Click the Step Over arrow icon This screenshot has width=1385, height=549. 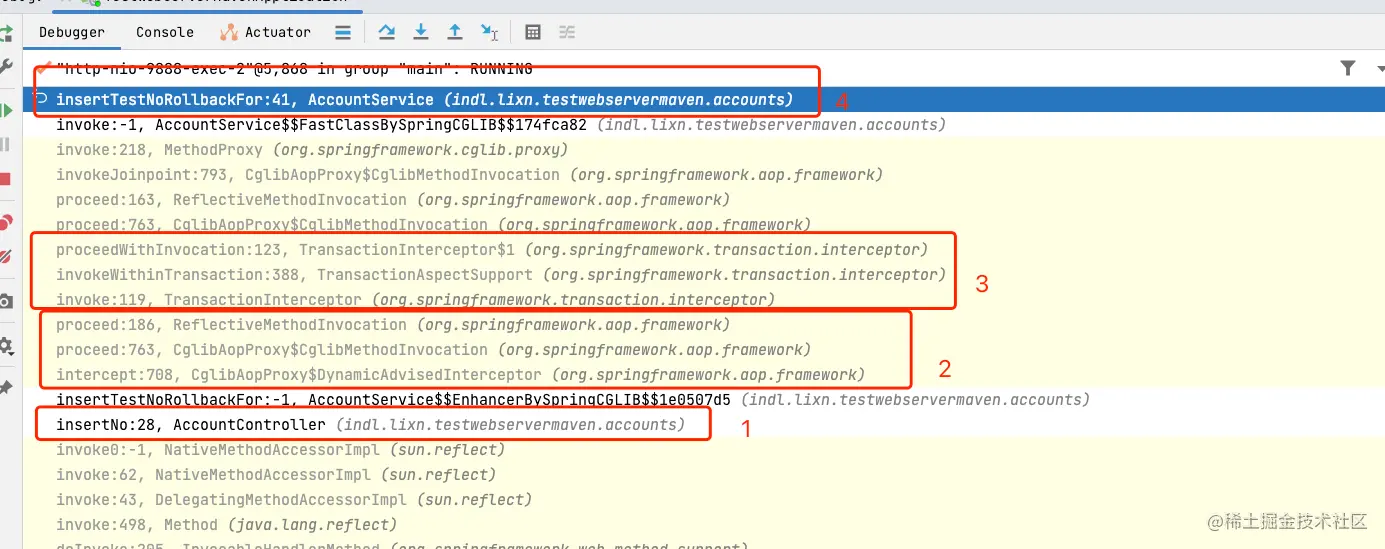387,32
